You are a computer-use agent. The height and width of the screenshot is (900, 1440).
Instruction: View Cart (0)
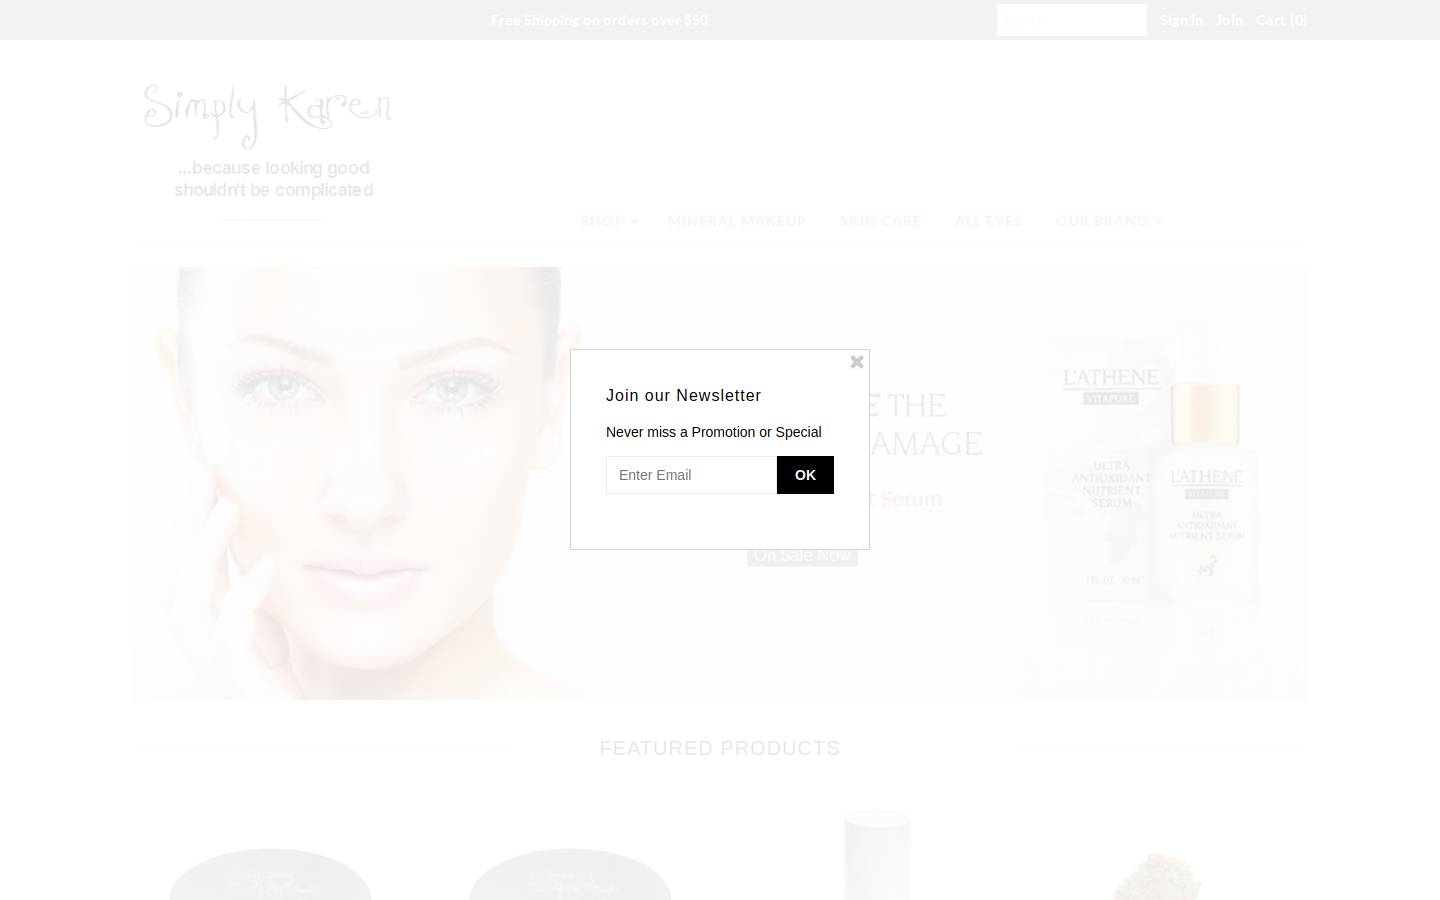click(x=1281, y=19)
